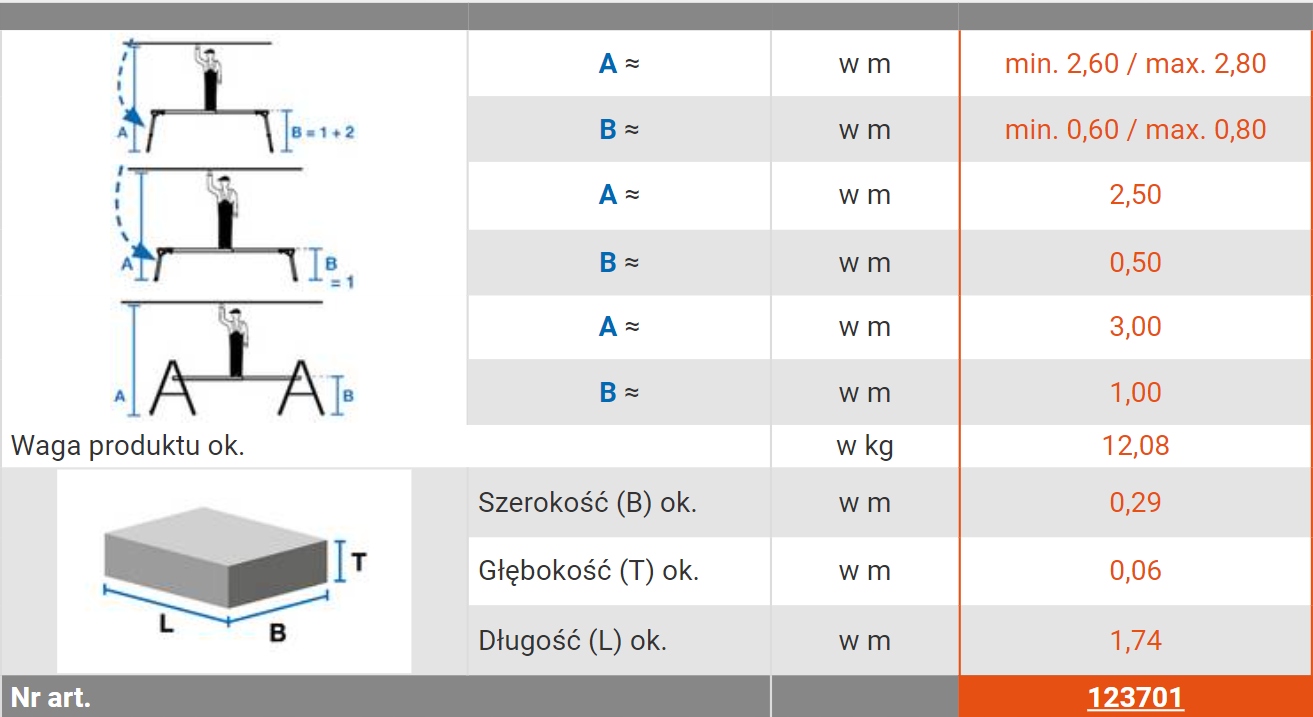Screen dimensions: 1313x717
Task: Click the "min. 0,60 / max. 0,80" value
Action: [1135, 129]
